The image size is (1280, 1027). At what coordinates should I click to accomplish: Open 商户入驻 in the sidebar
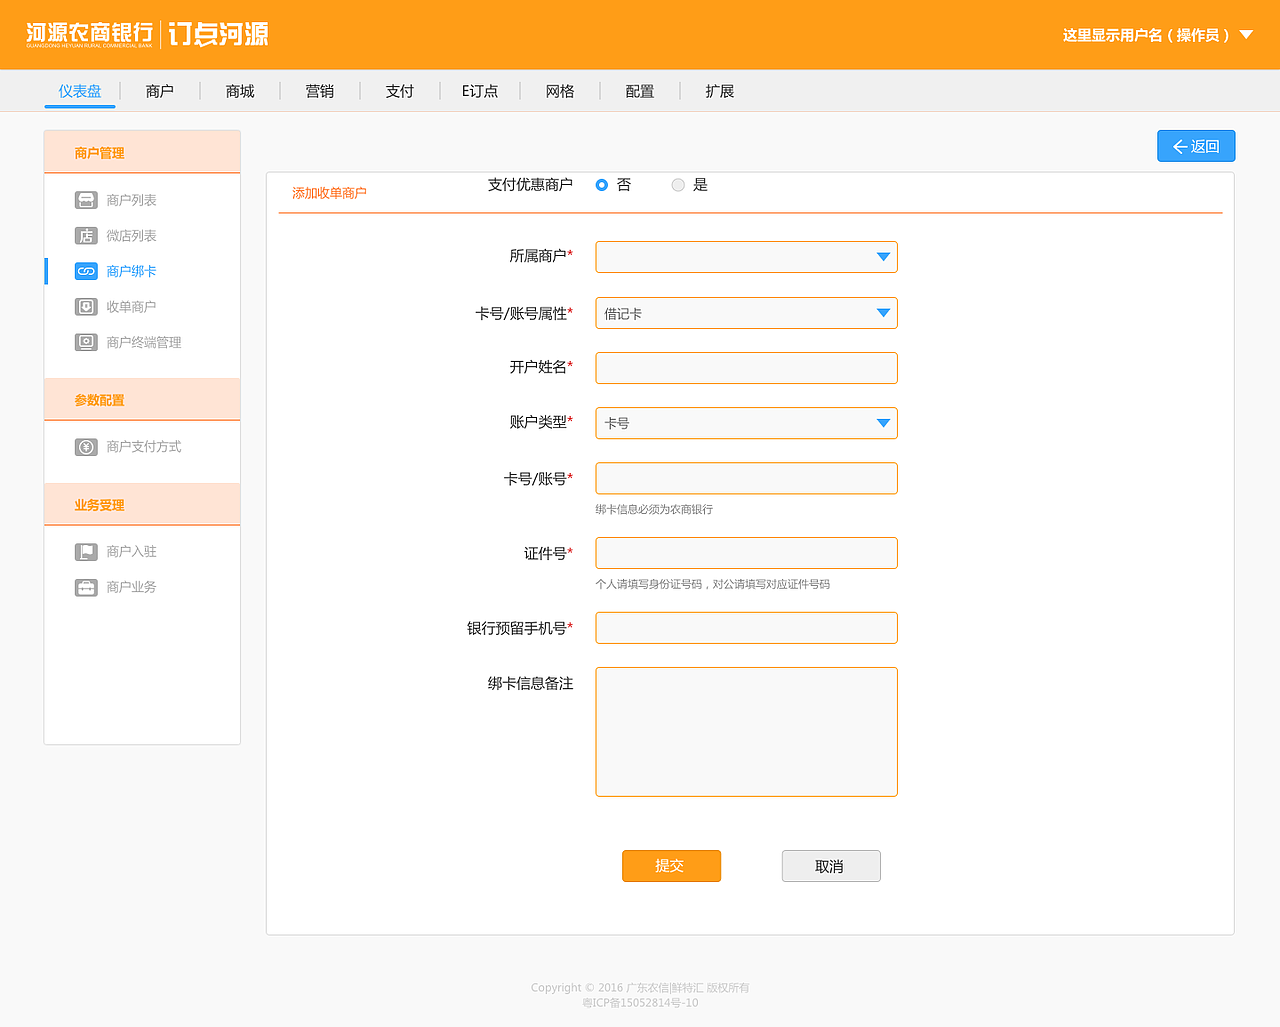point(132,552)
